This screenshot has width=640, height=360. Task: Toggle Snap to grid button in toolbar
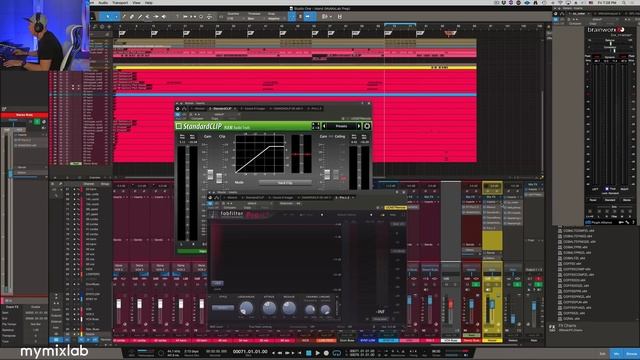tap(292, 17)
